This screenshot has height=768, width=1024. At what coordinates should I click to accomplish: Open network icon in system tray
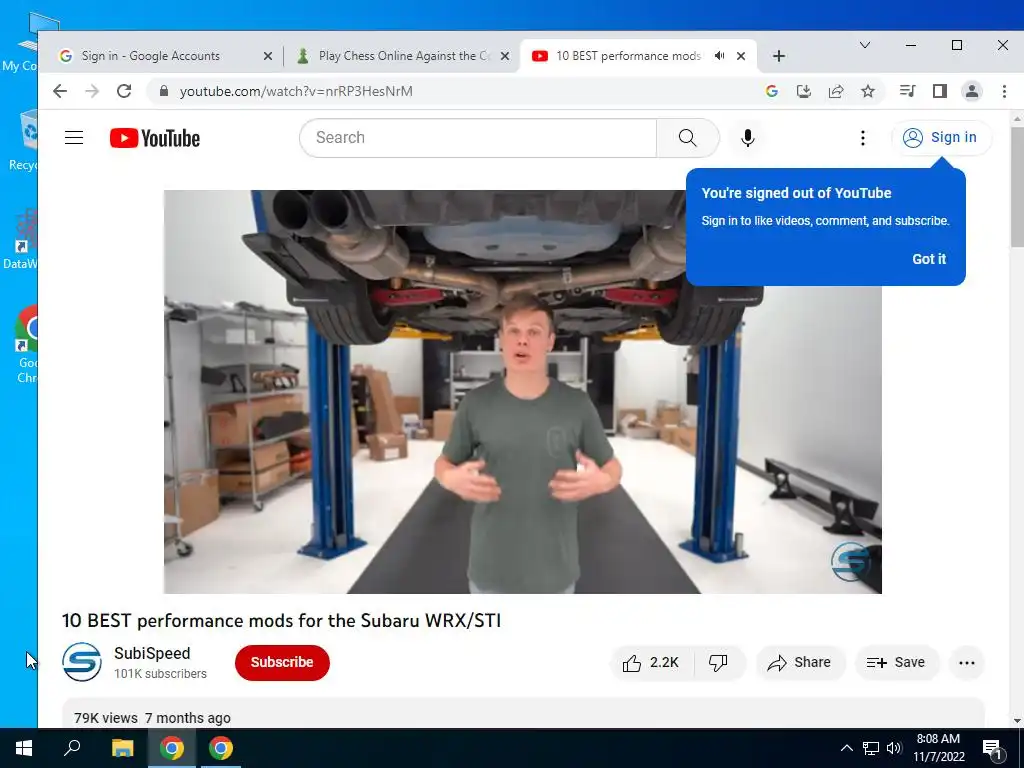point(871,748)
